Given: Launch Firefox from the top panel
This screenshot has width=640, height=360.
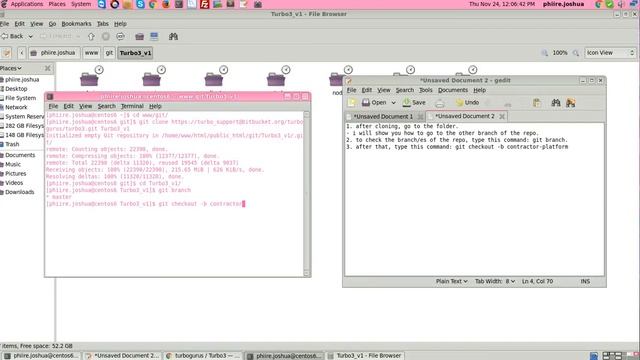Looking at the screenshot, I should tap(166, 4).
